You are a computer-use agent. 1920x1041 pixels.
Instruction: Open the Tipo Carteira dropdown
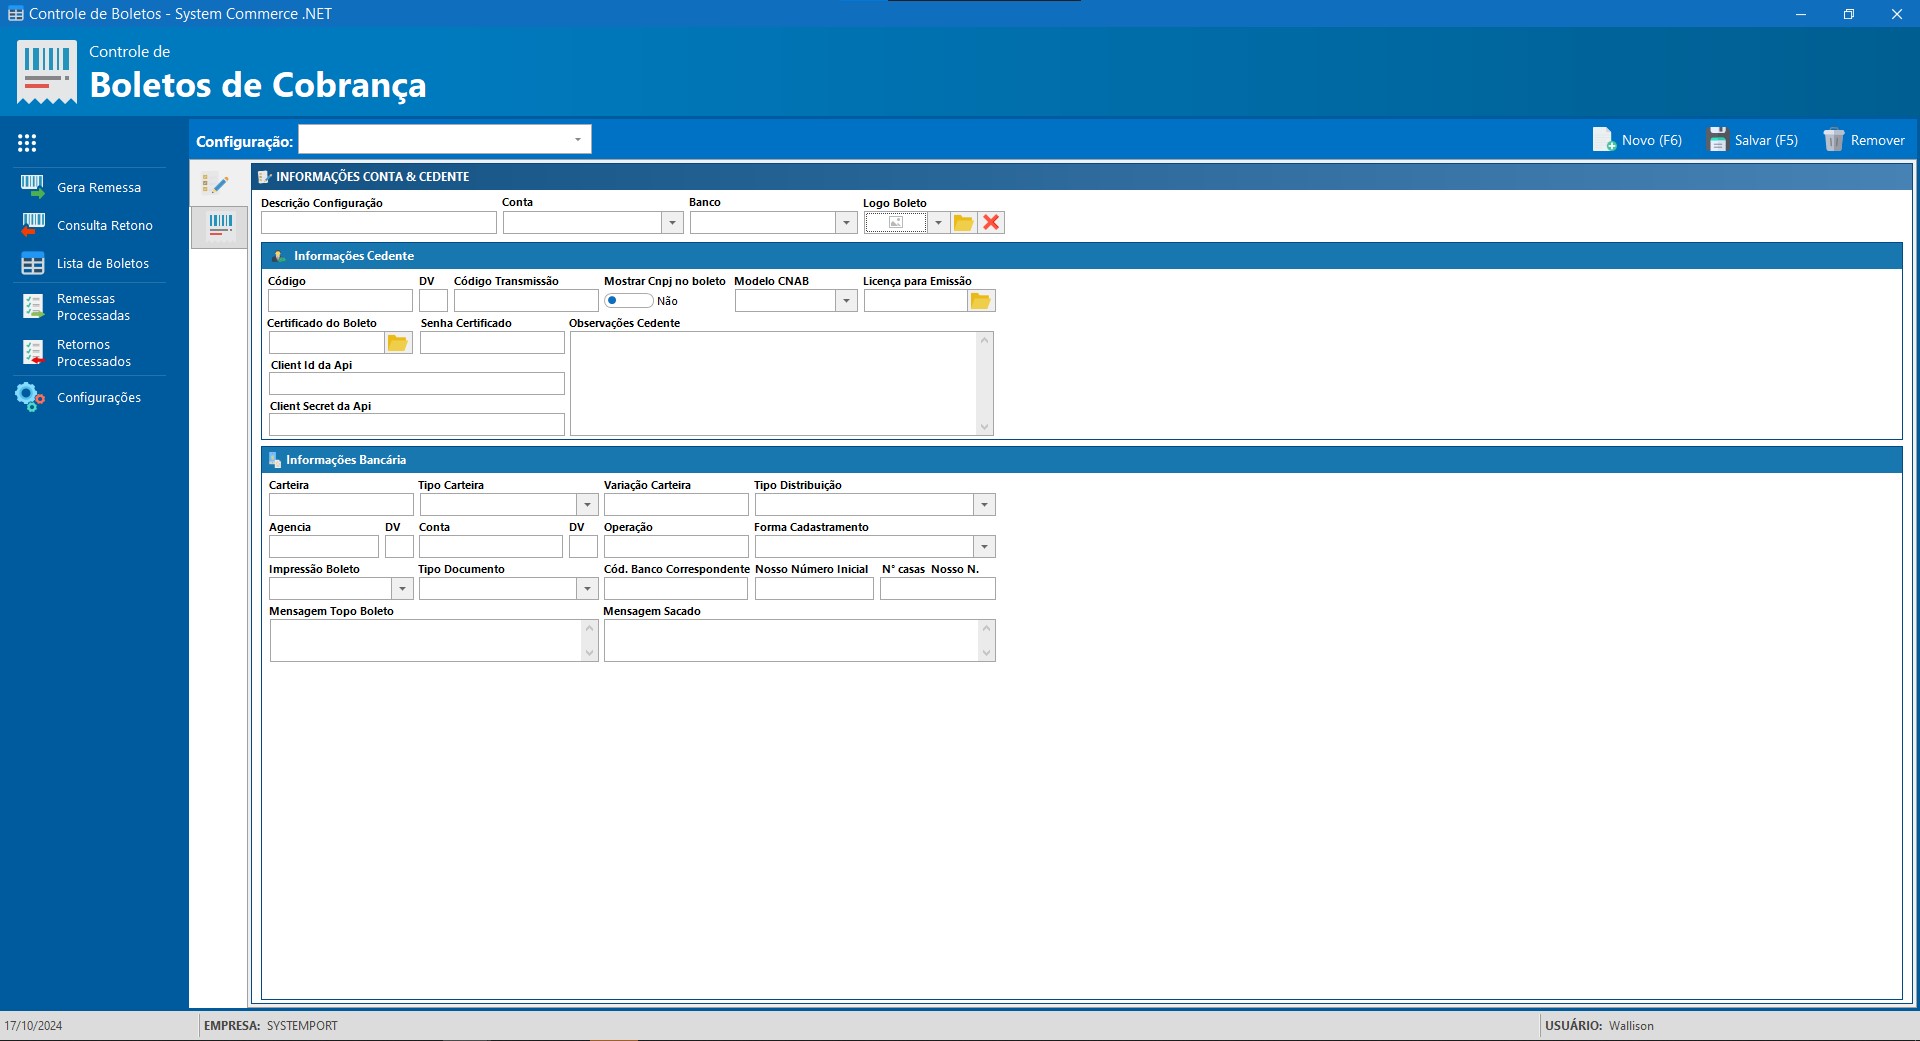(x=588, y=505)
